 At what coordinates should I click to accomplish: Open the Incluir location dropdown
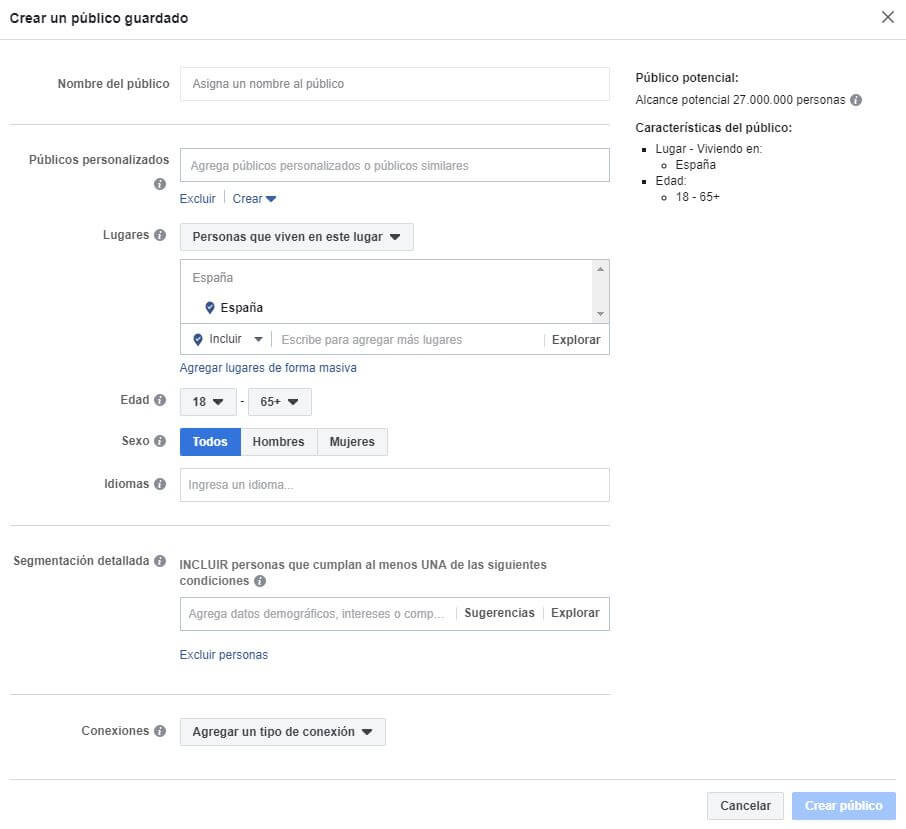228,340
